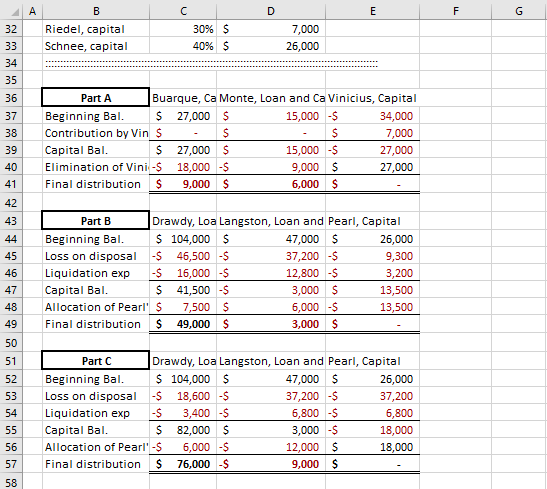Select row 41 header

11,184
